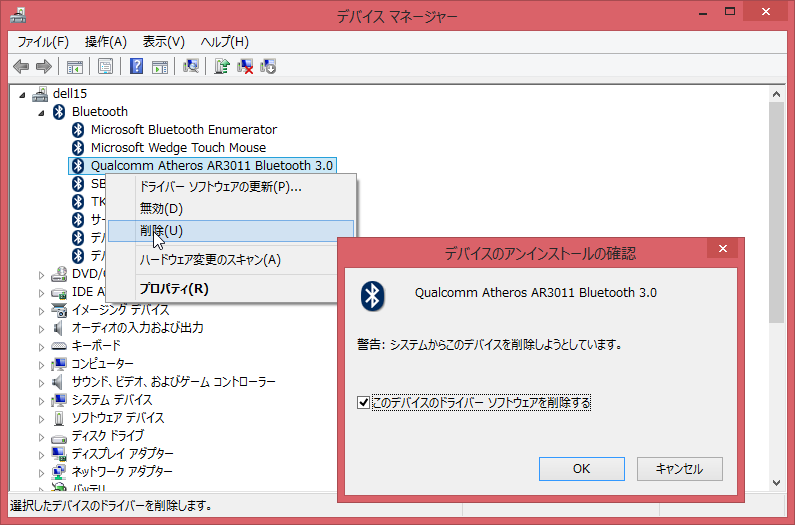
Task: Click the Uninstall device toolbar icon with red X
Action: (x=245, y=66)
